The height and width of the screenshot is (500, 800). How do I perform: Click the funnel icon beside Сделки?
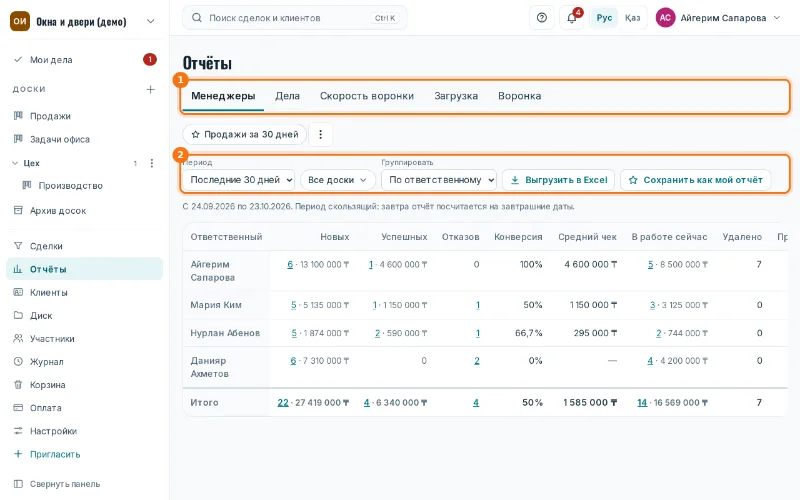[18, 246]
